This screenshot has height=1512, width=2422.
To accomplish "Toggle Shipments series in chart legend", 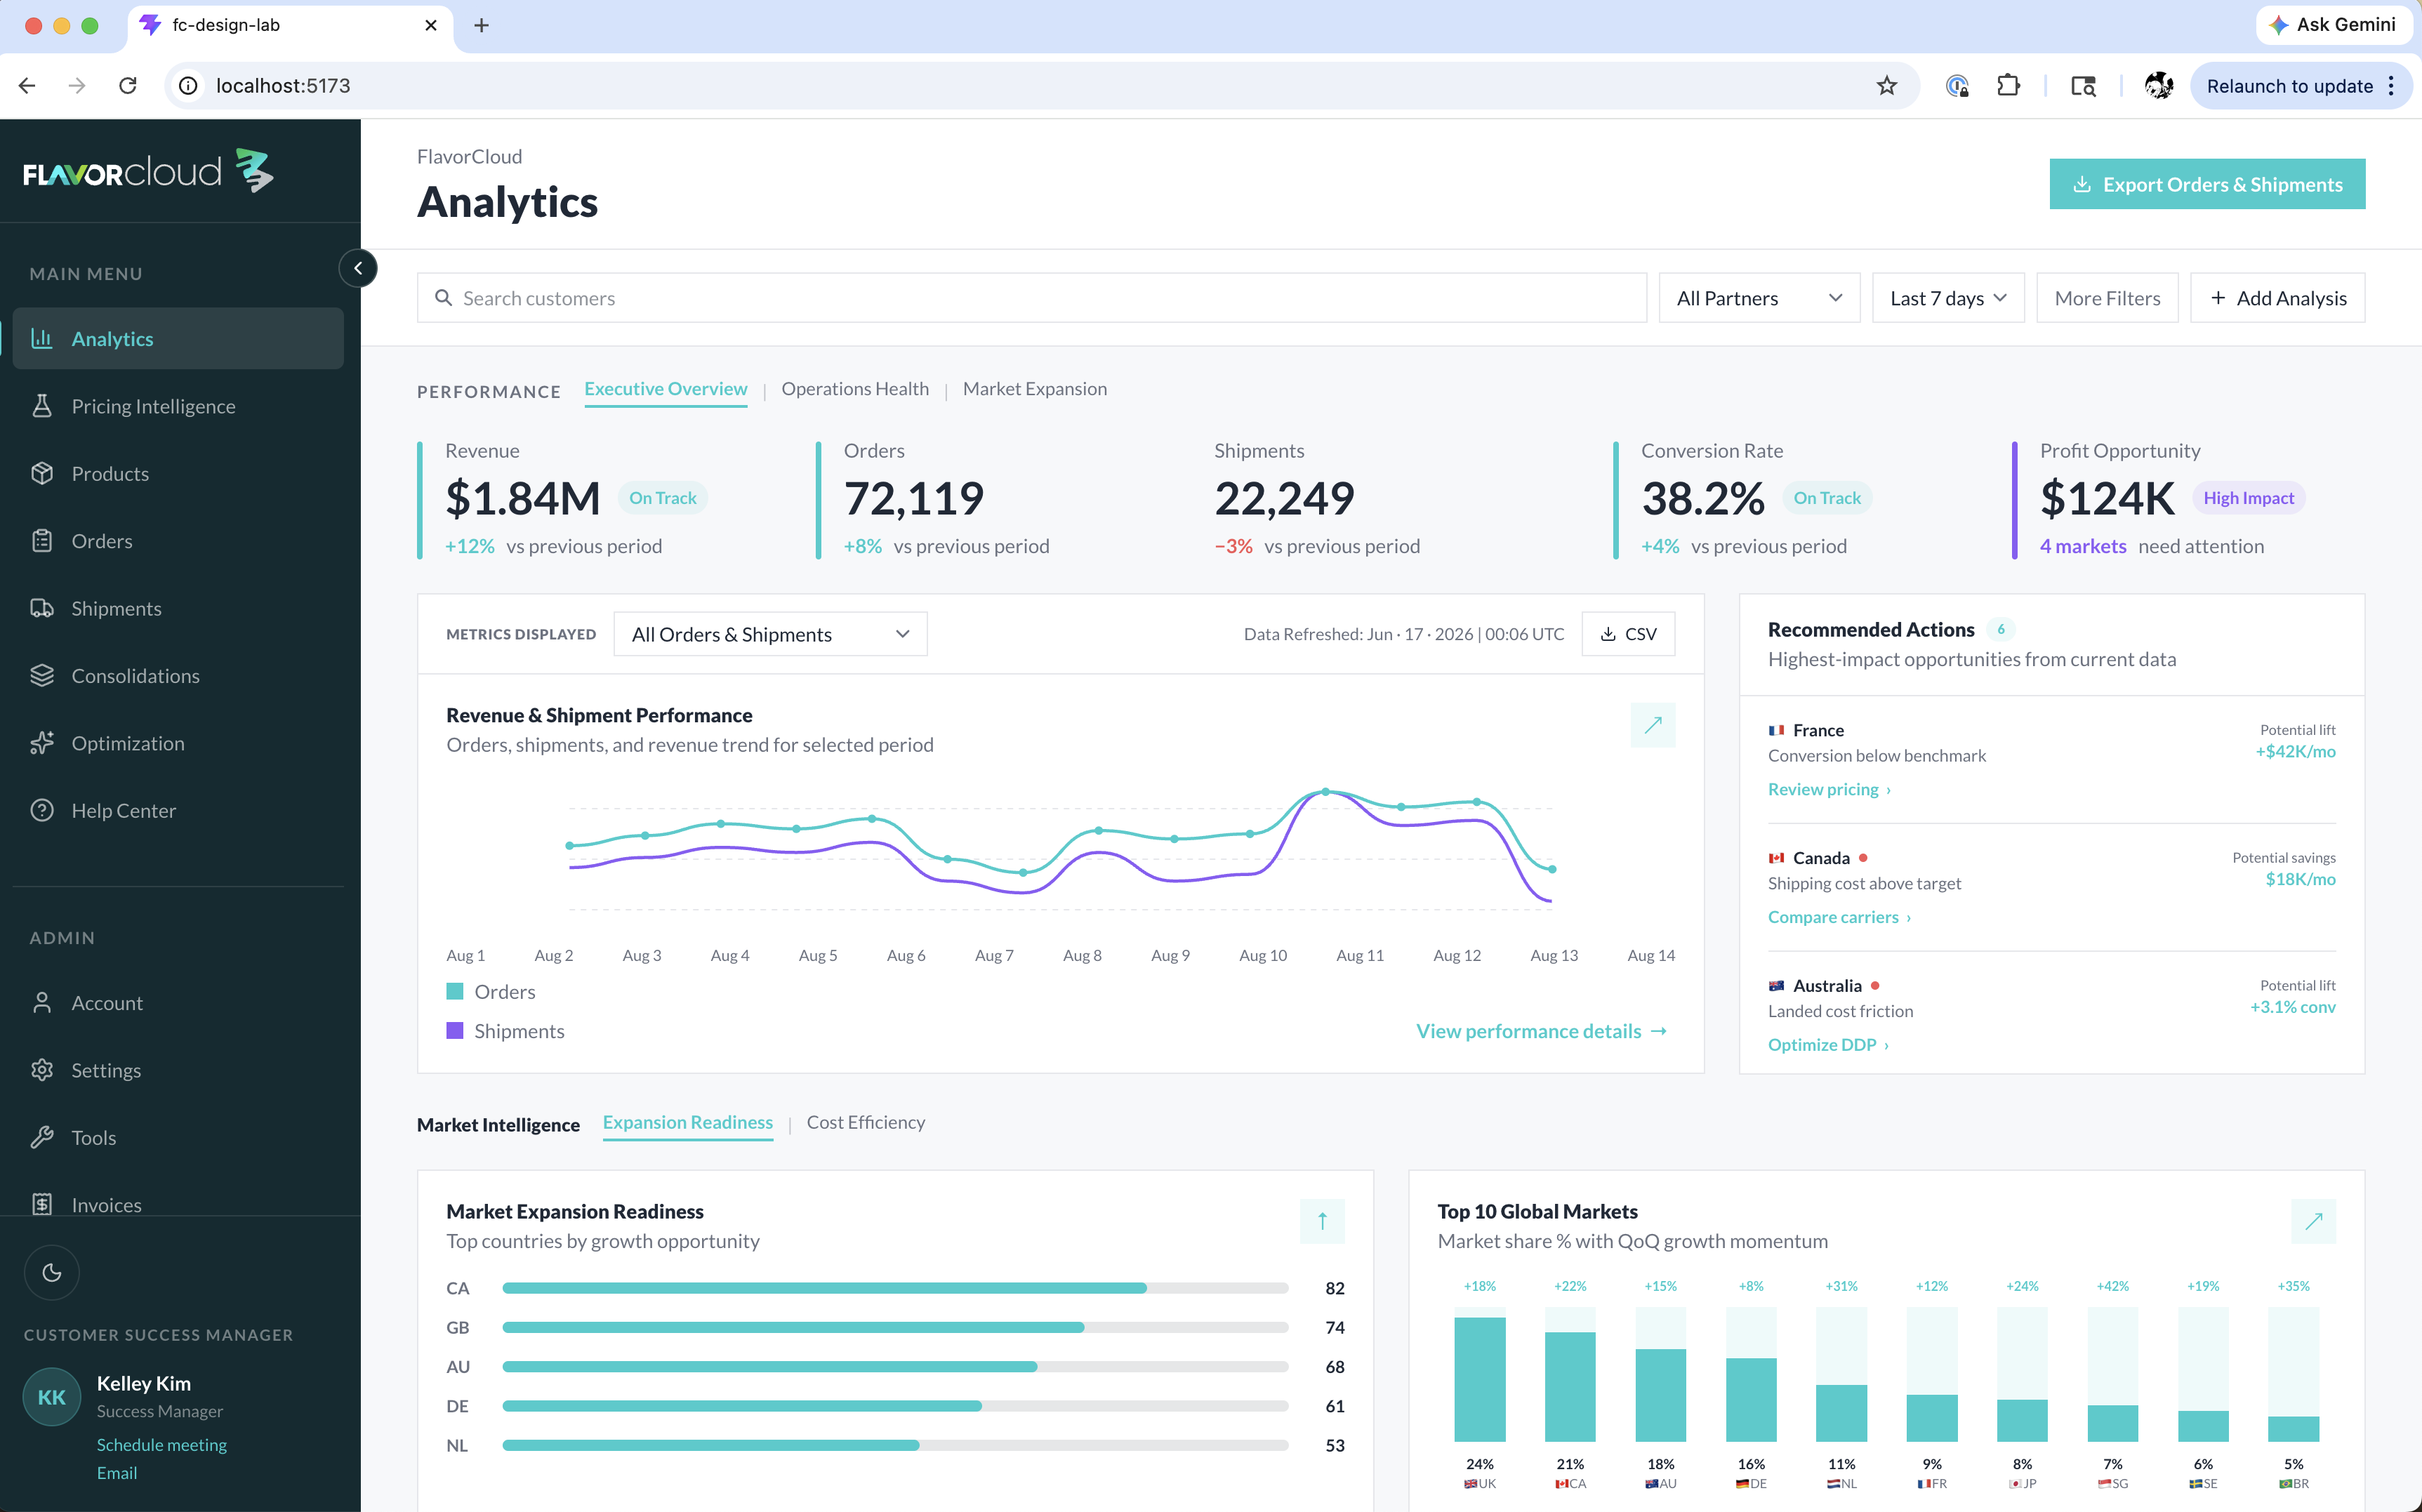I will pyautogui.click(x=505, y=1031).
